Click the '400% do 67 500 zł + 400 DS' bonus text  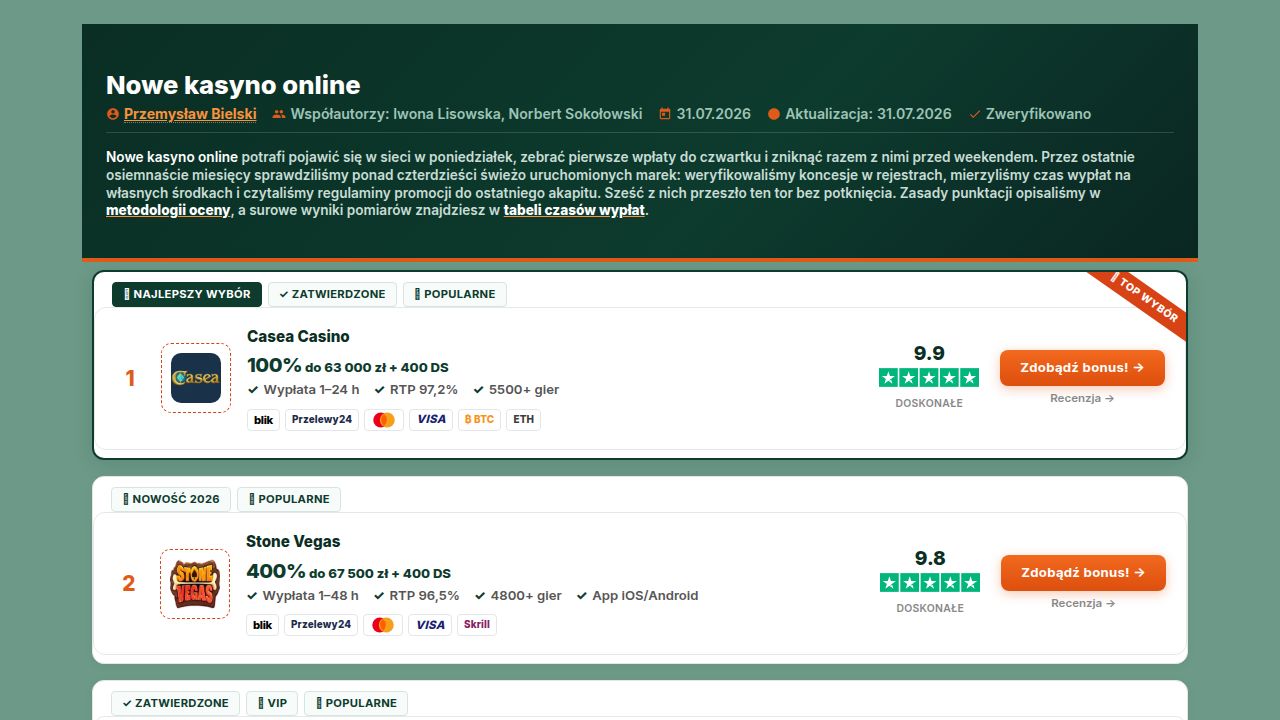click(349, 572)
